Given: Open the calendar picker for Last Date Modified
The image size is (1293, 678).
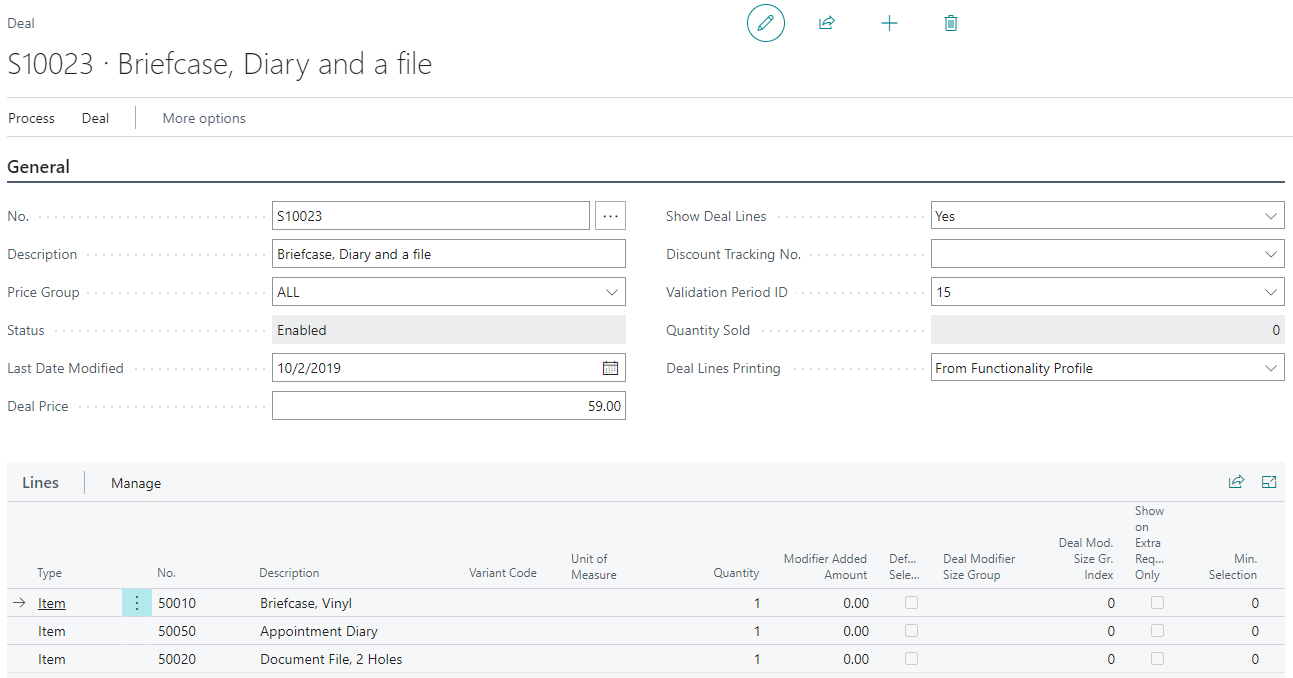Looking at the screenshot, I should tap(610, 368).
